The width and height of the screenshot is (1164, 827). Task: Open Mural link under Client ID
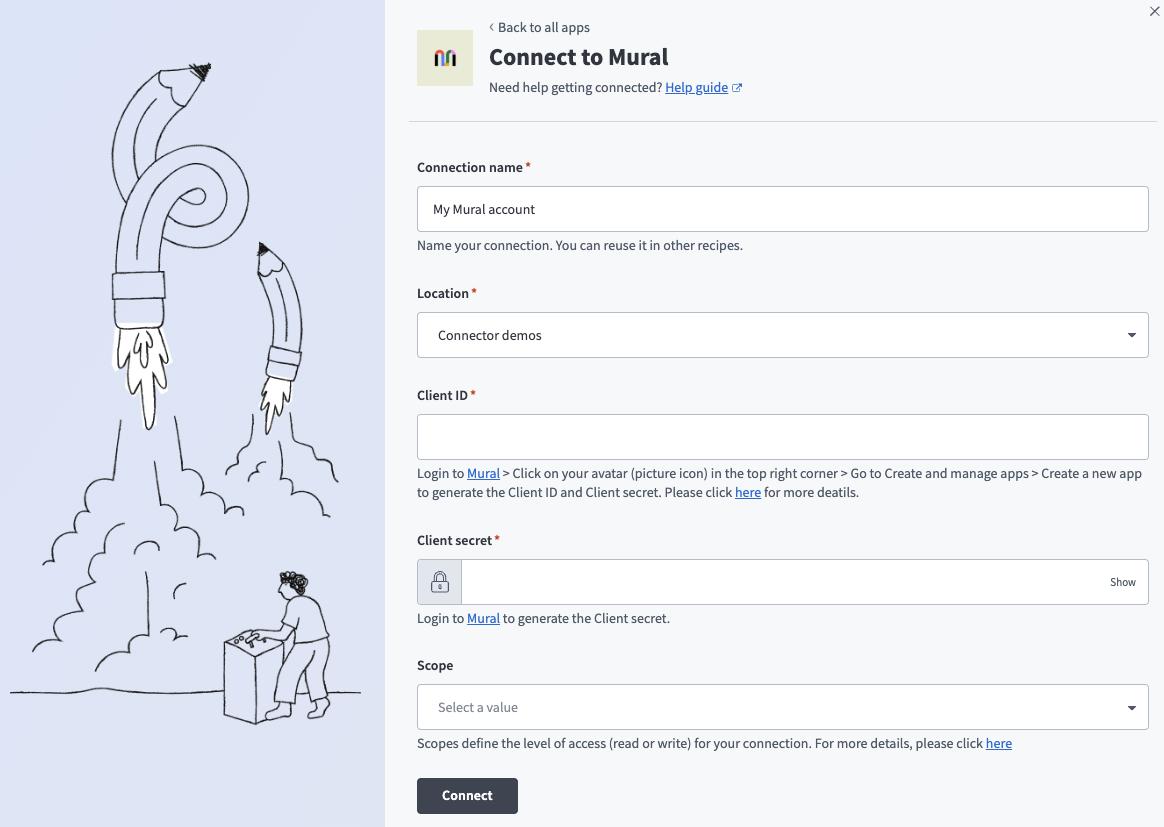(483, 474)
